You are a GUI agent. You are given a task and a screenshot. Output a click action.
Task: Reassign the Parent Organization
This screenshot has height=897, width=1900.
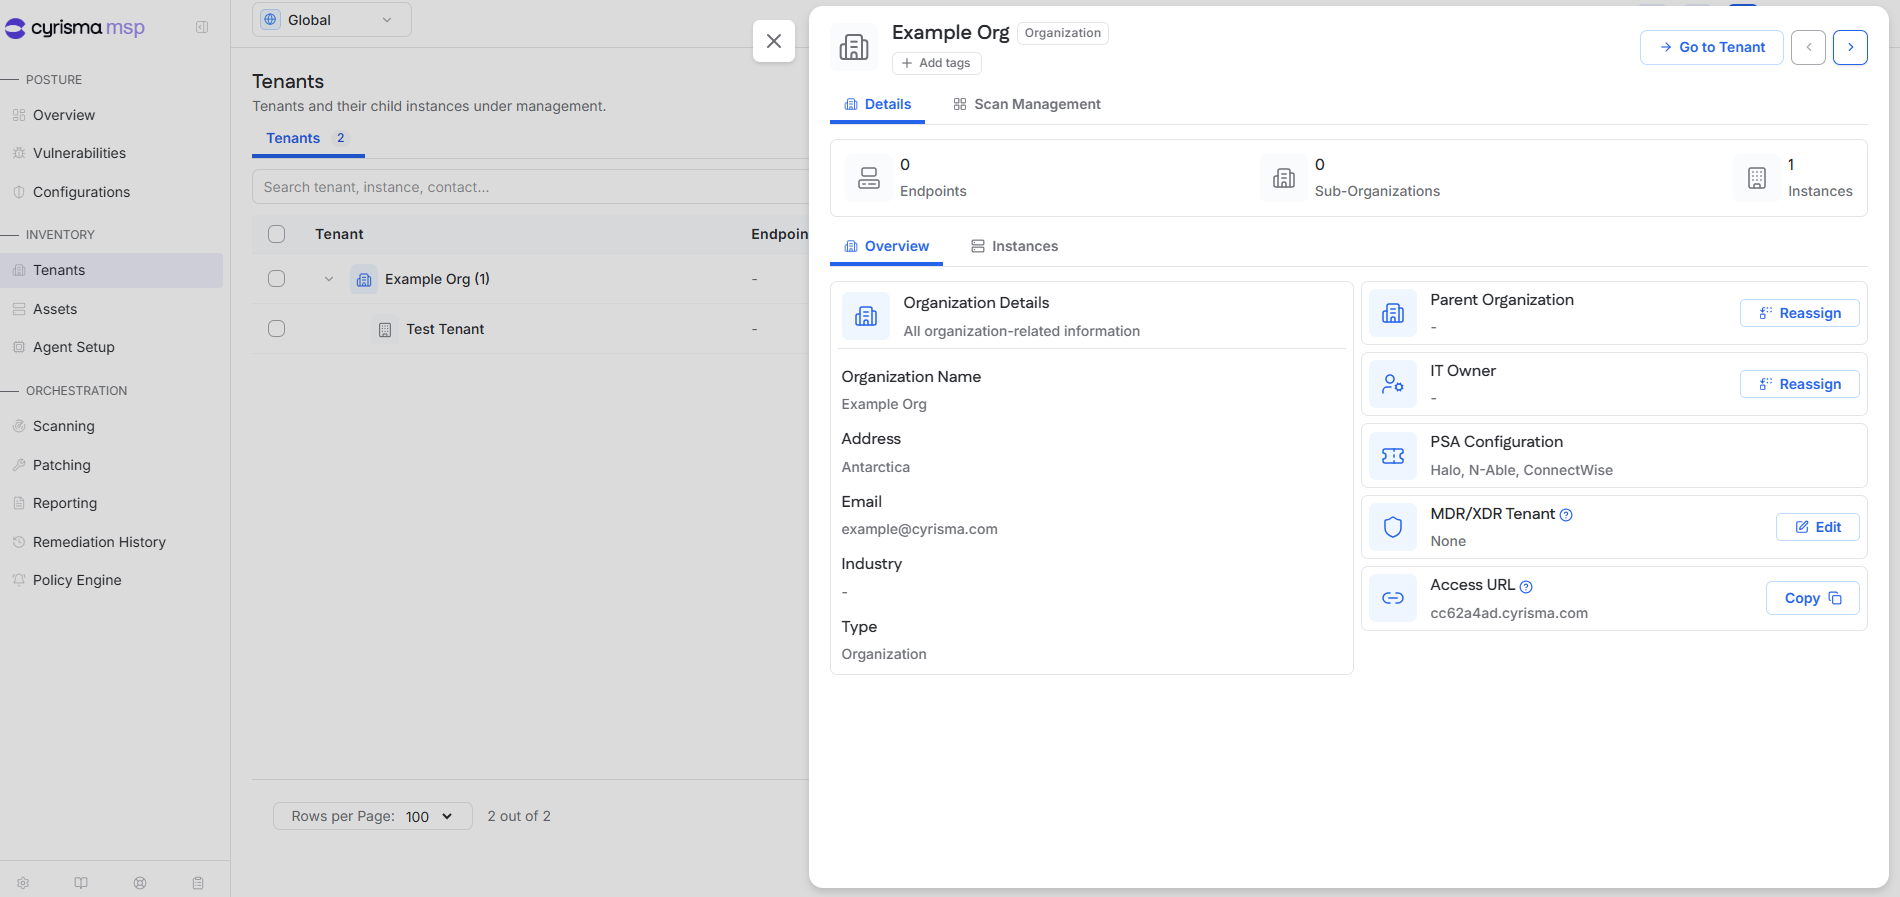tap(1800, 313)
